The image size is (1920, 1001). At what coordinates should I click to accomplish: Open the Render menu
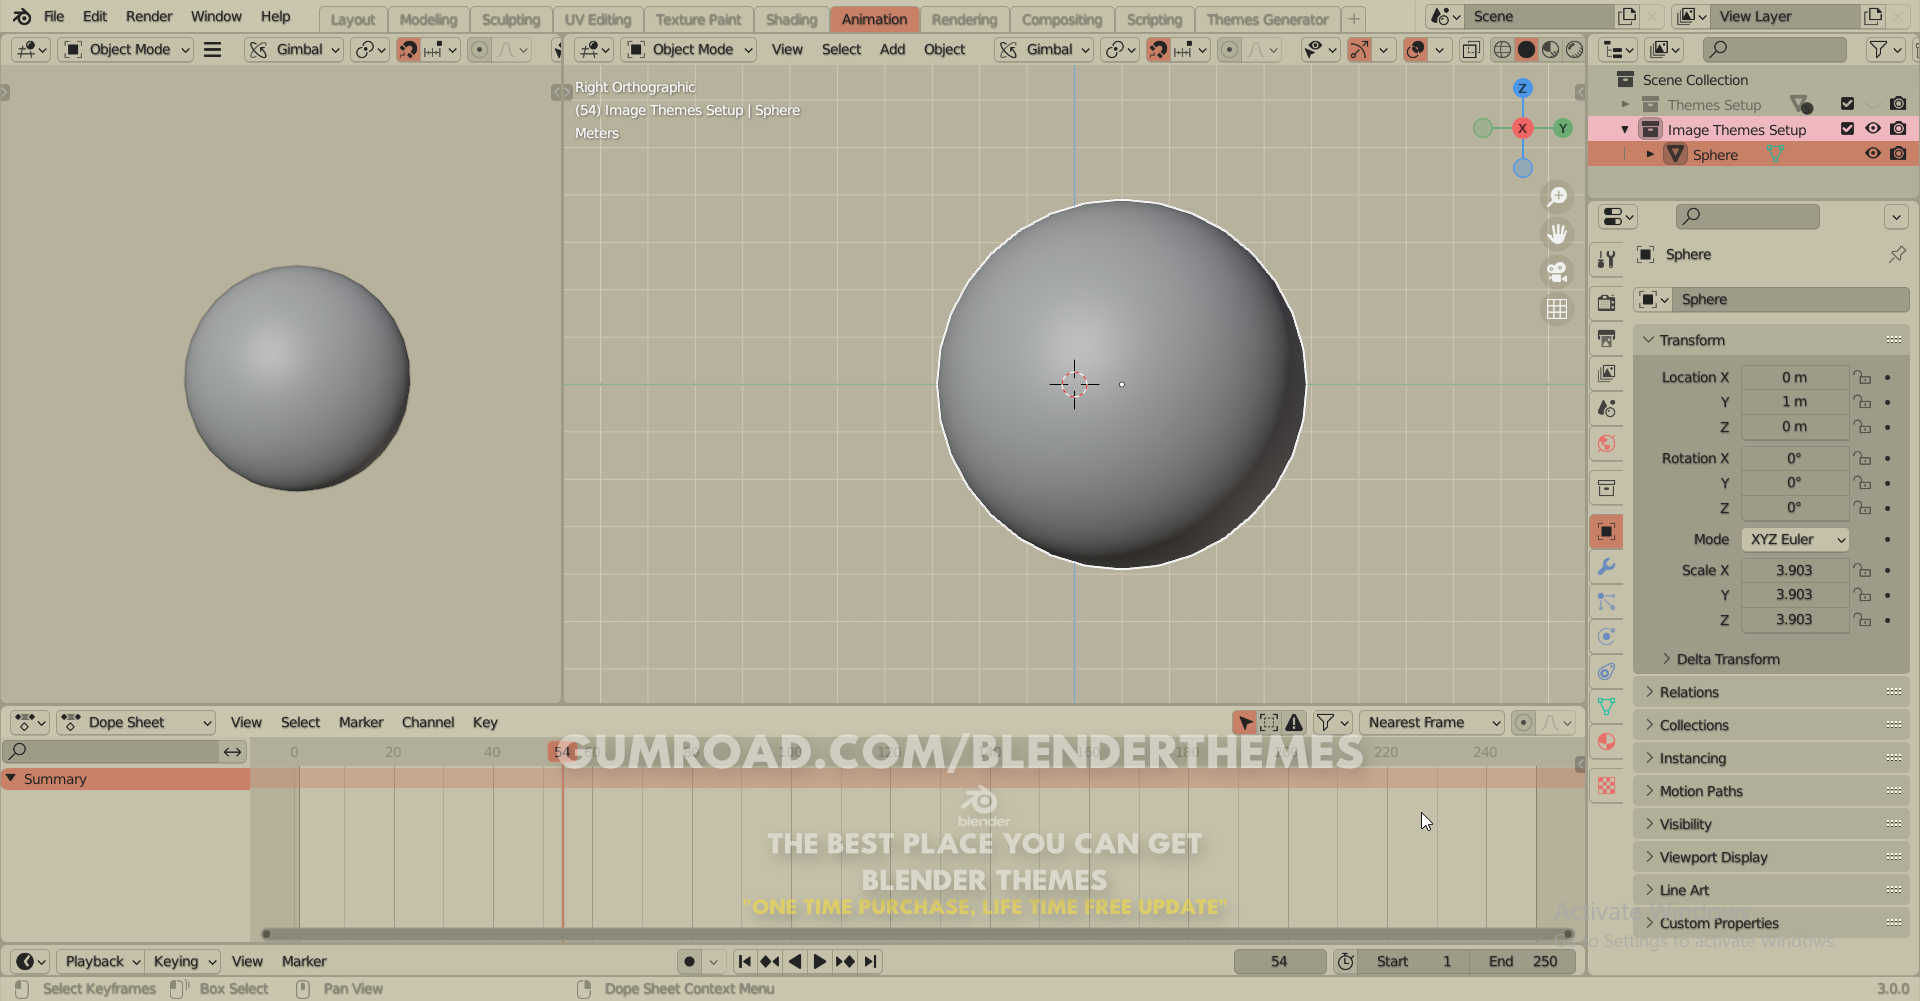[149, 17]
